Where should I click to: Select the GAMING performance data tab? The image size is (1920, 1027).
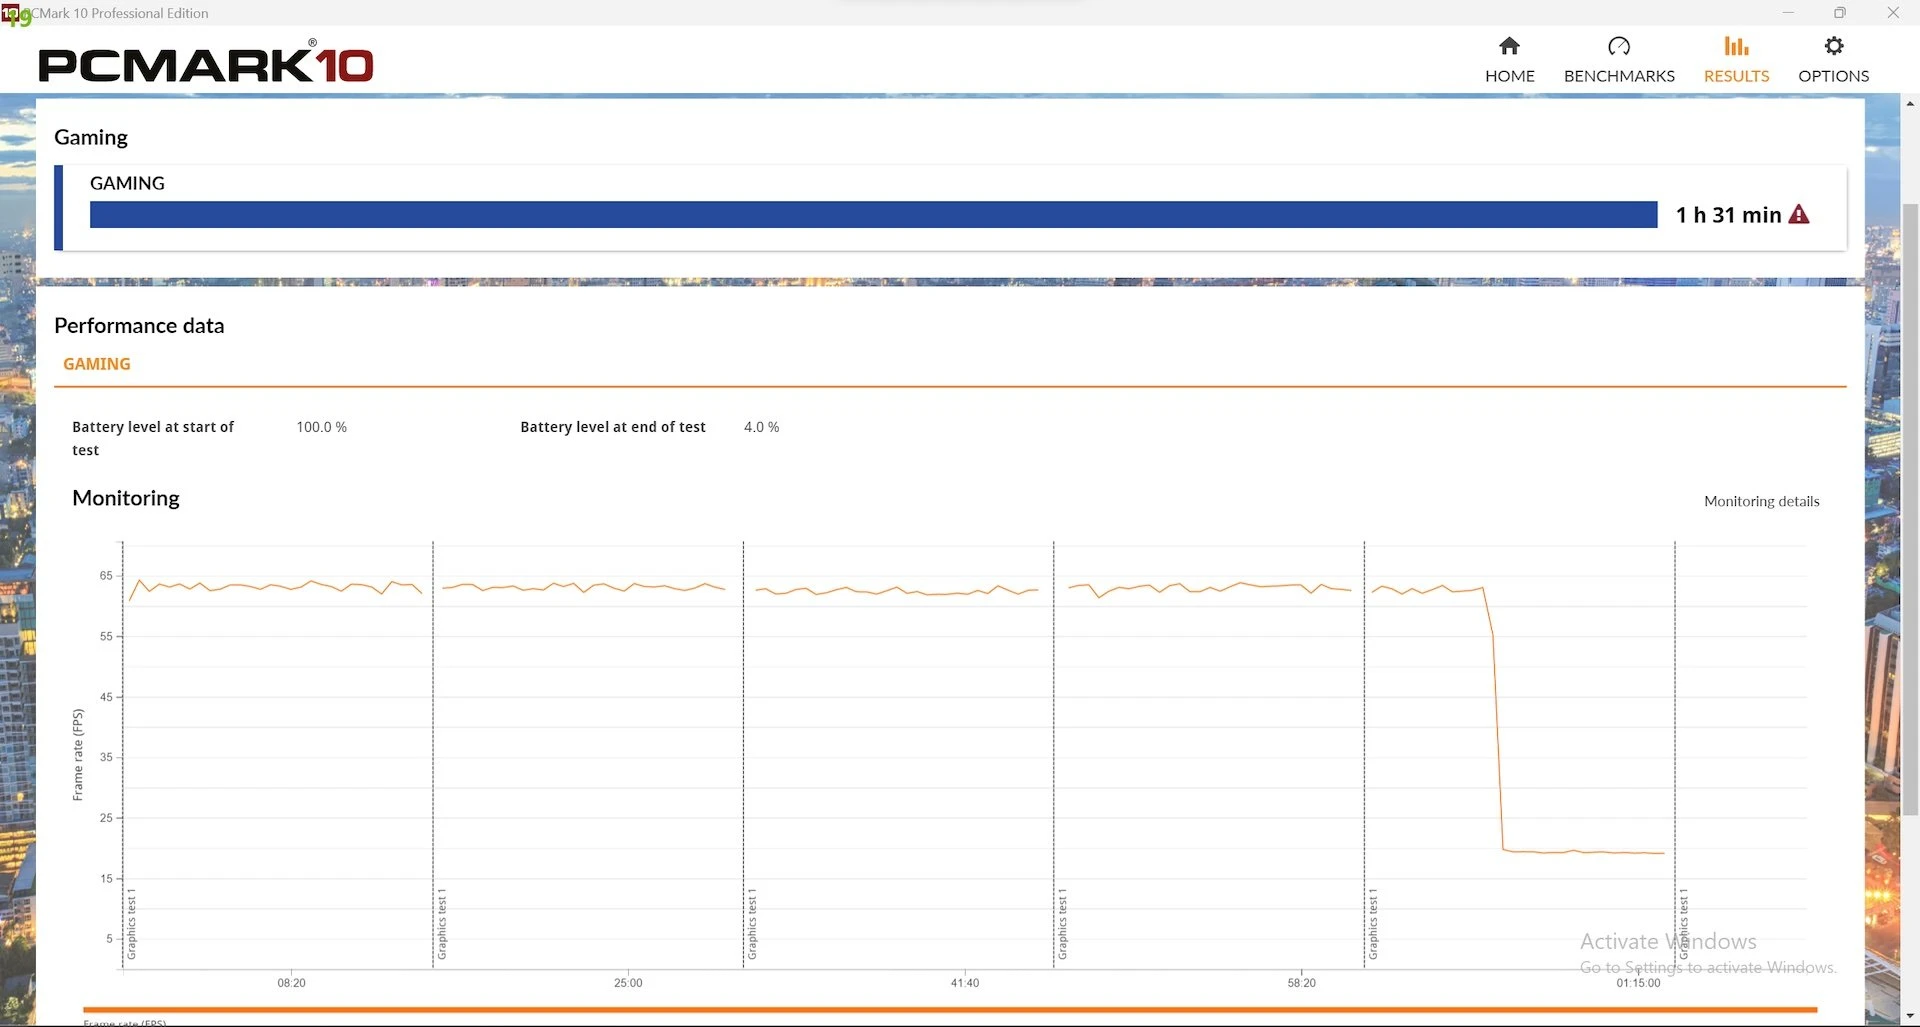coord(97,364)
